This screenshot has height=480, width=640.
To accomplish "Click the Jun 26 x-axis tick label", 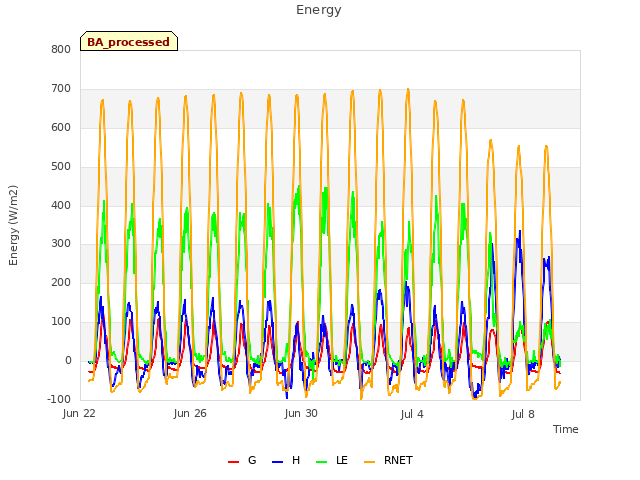I will point(190,413).
